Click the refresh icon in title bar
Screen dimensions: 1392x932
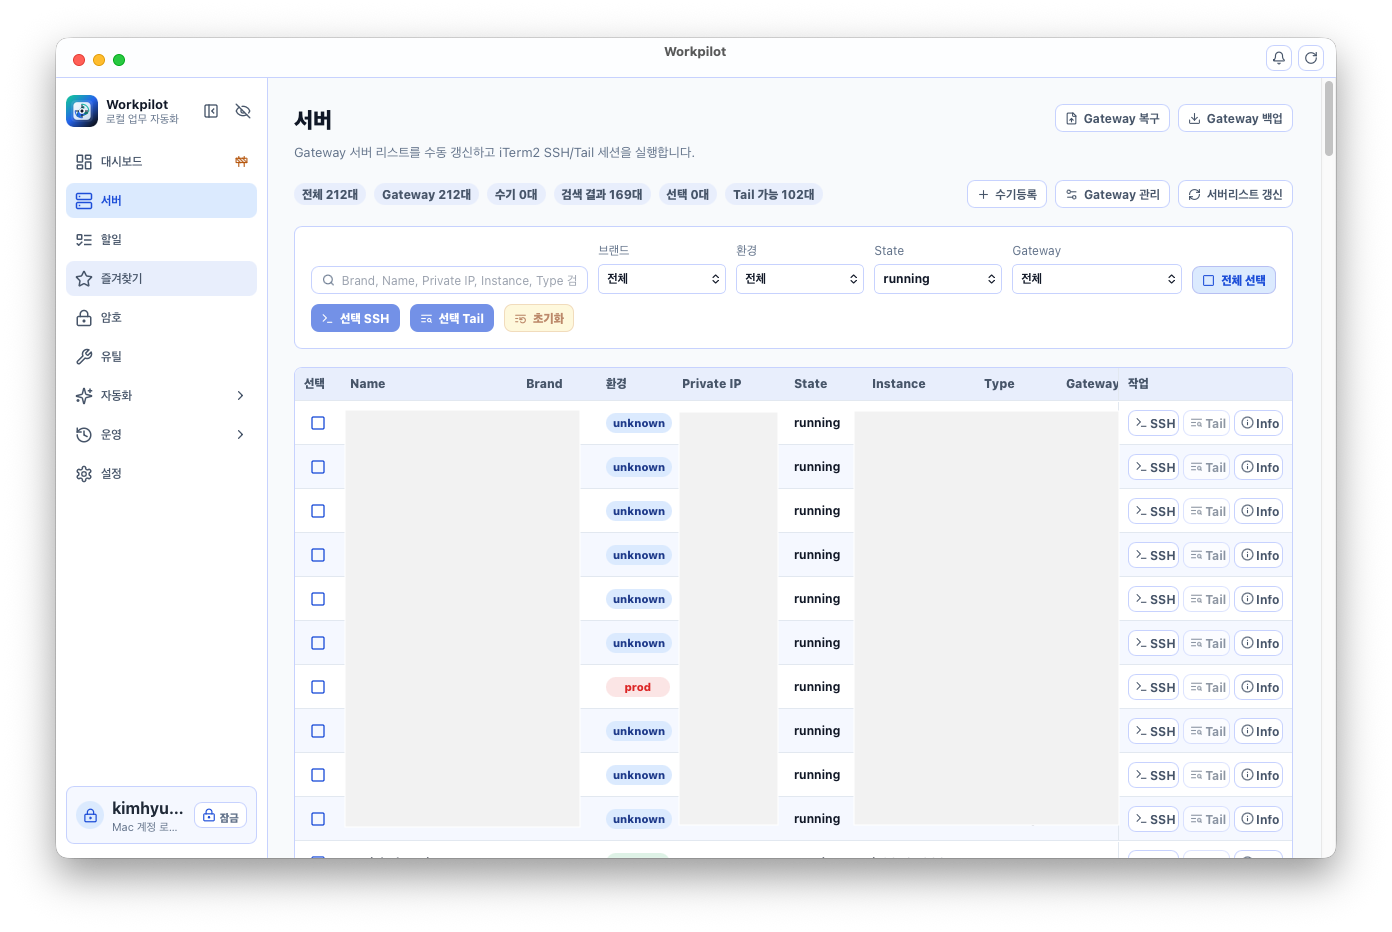coord(1311,58)
